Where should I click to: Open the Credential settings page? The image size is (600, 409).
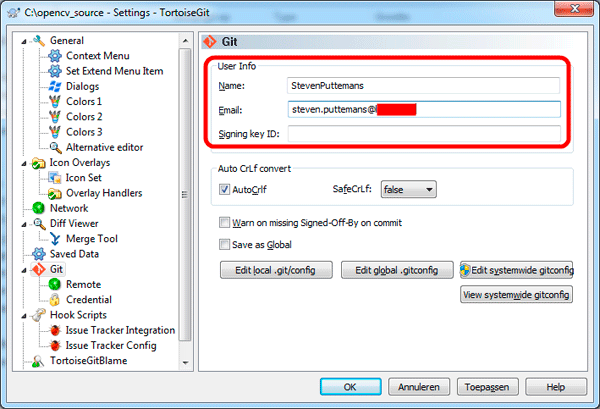point(89,300)
